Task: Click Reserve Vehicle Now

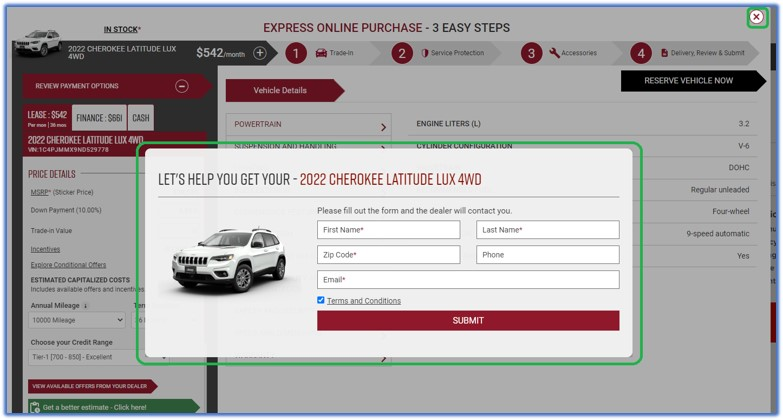Action: 693,81
